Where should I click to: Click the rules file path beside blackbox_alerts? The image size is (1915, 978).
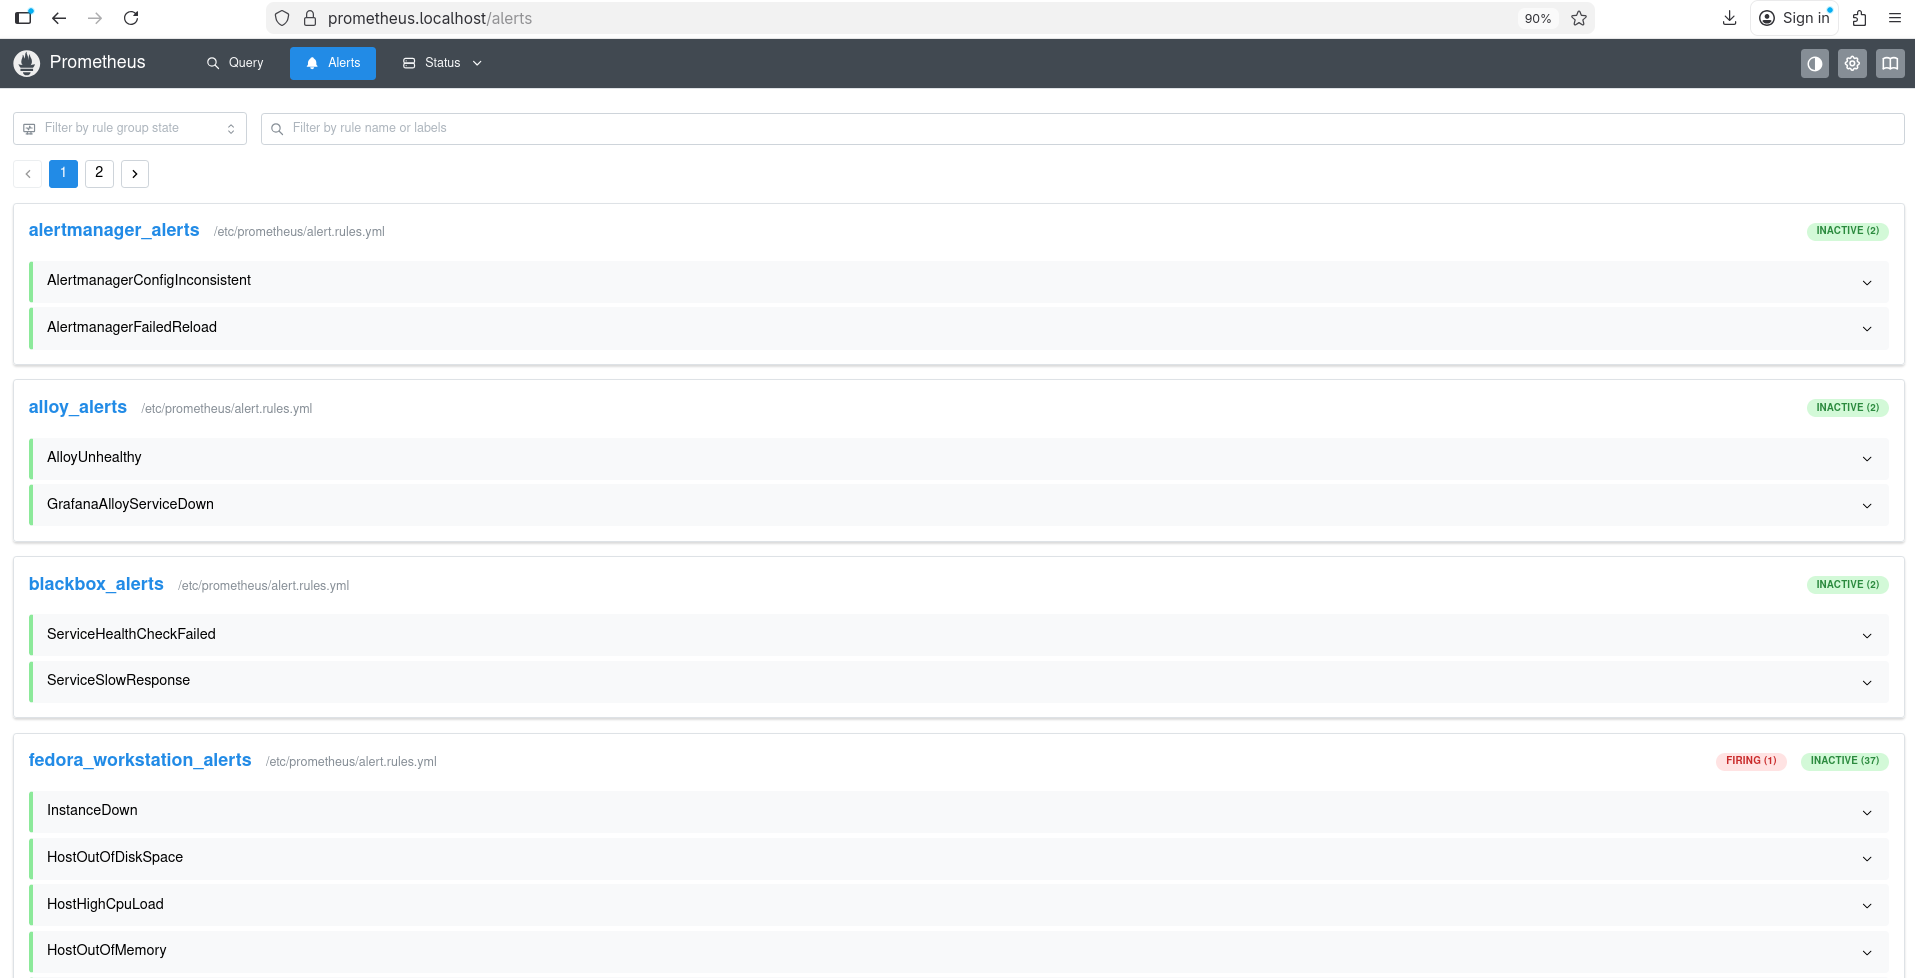pos(264,586)
